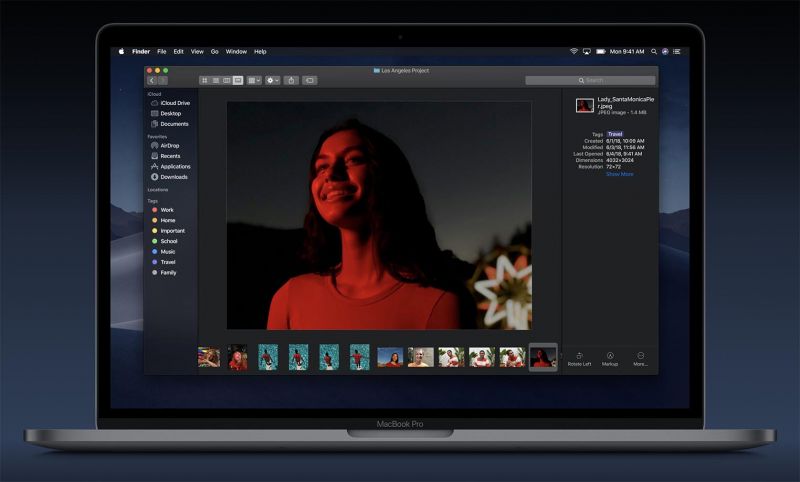Select the first colorful thumbnail in filmstrip
Screen dimensions: 800x482
pyautogui.click(x=209, y=357)
